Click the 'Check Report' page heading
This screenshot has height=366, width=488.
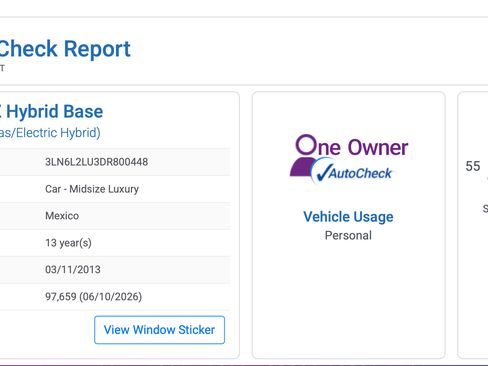coord(65,49)
